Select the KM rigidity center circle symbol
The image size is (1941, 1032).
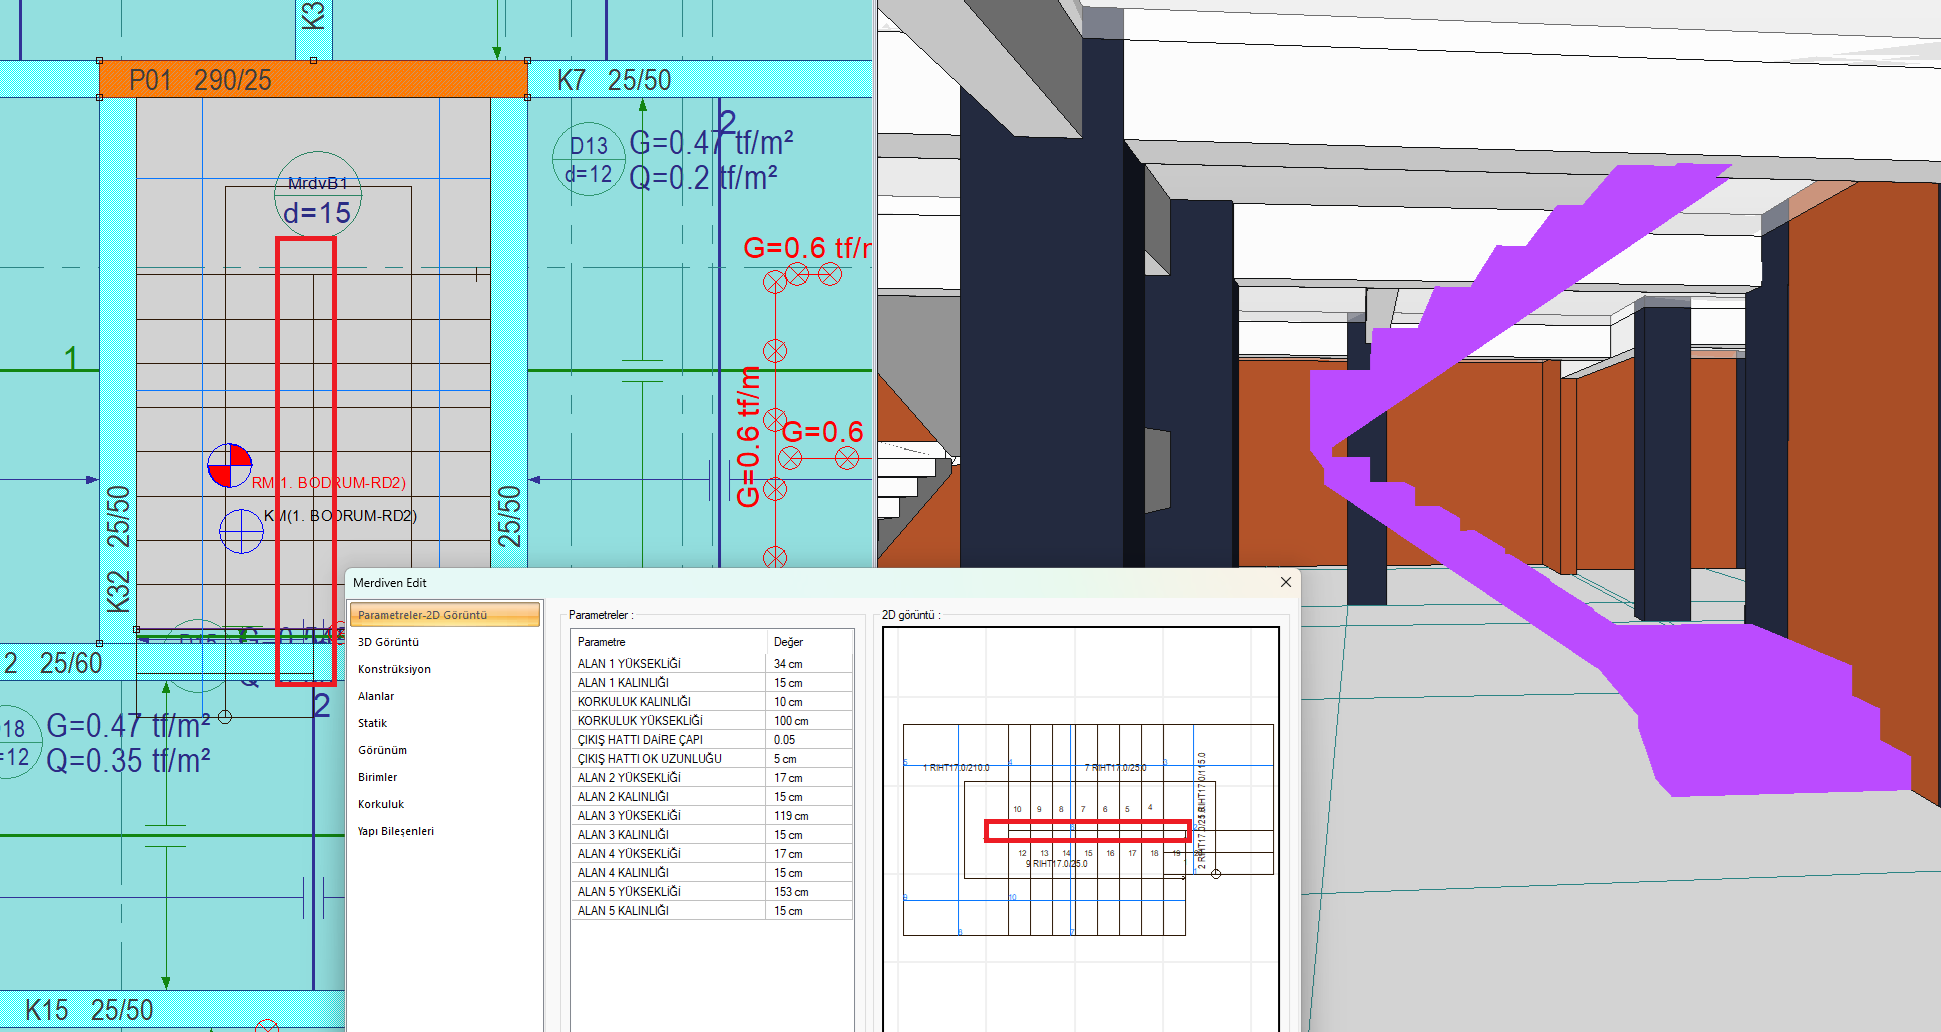[241, 531]
